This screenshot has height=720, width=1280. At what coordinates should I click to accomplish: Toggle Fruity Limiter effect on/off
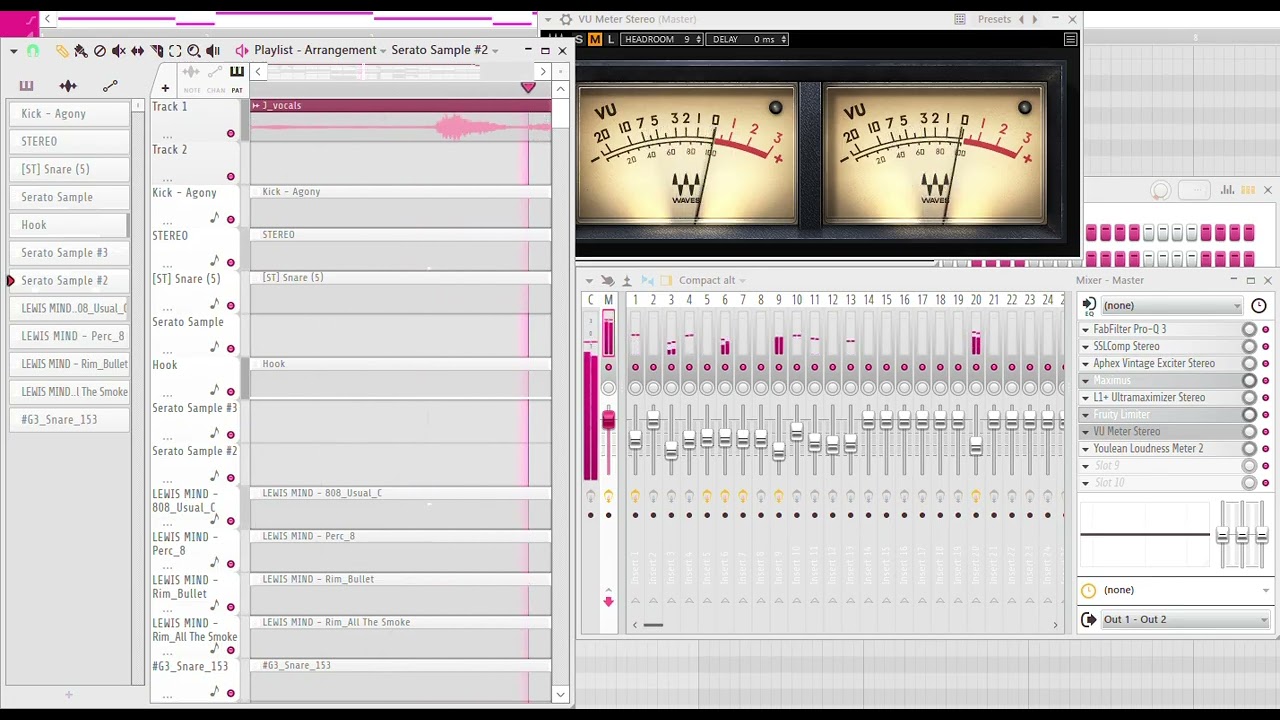click(x=1265, y=414)
